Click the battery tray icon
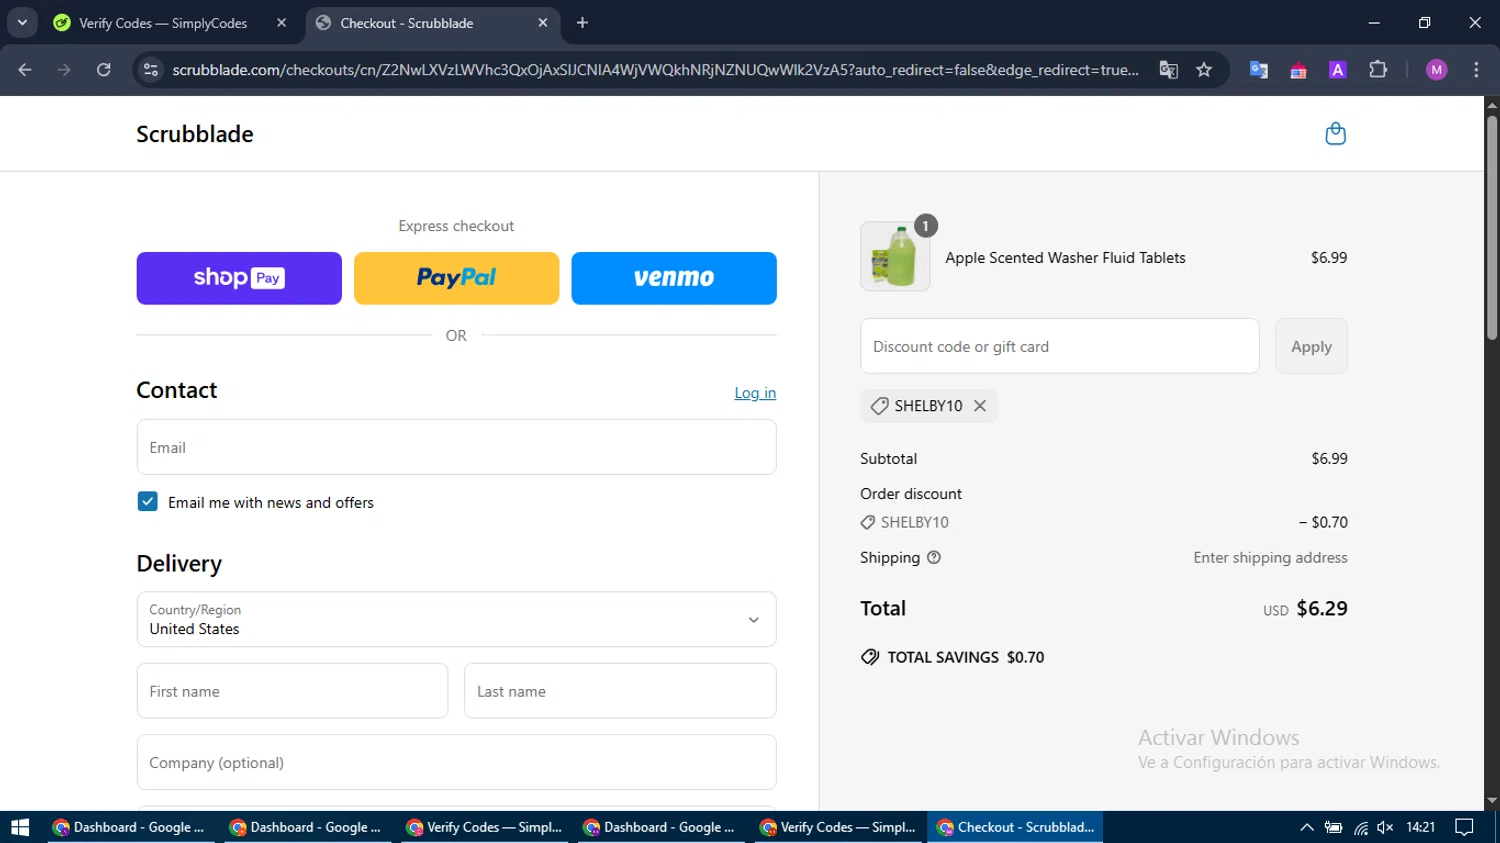1500x843 pixels. pos(1333,827)
